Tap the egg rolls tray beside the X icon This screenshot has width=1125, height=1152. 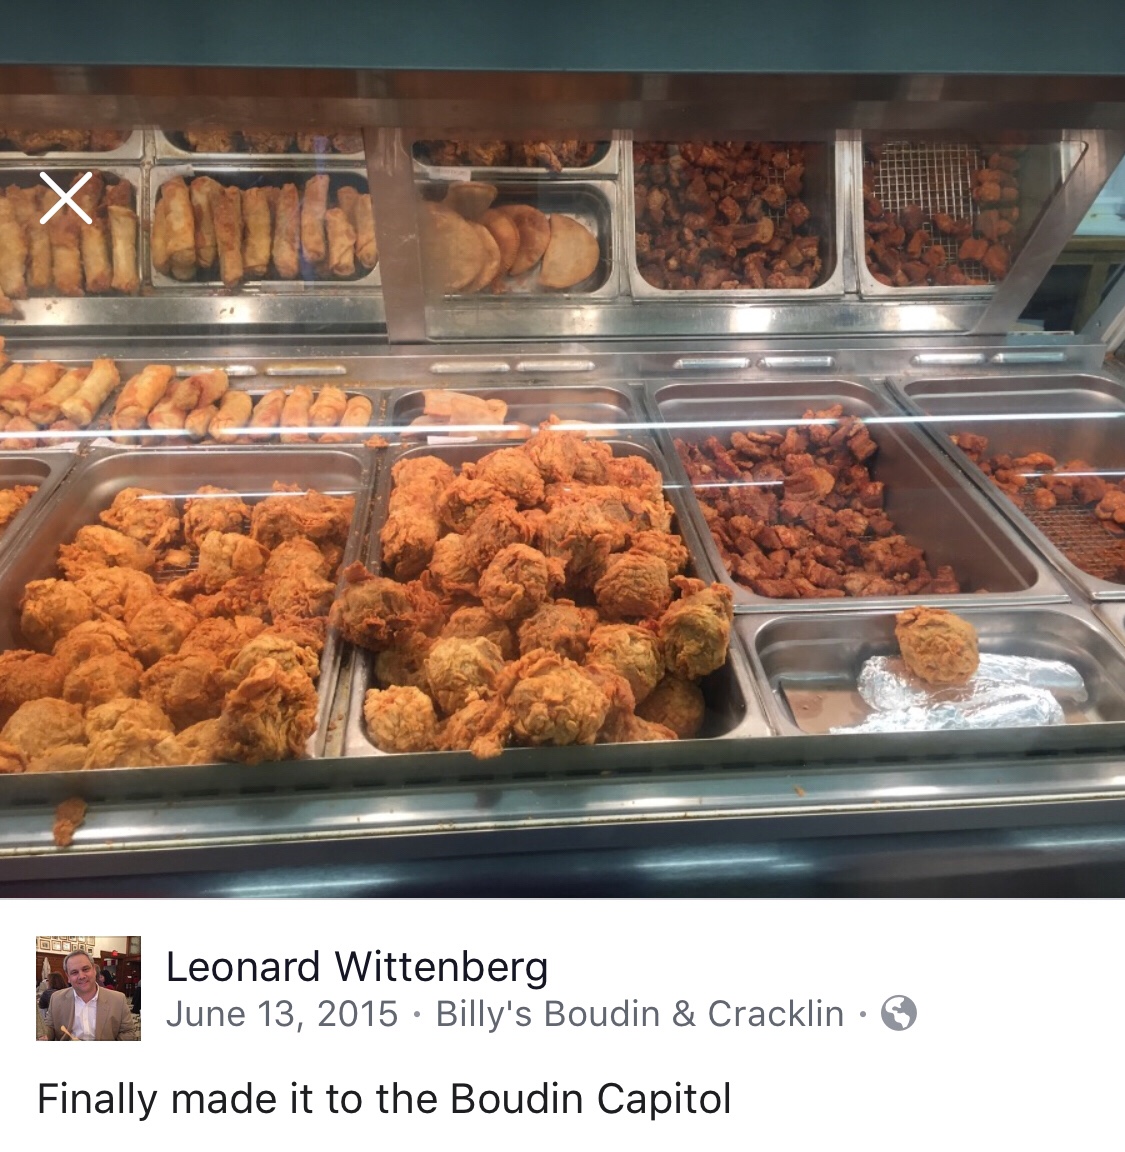coord(263,229)
